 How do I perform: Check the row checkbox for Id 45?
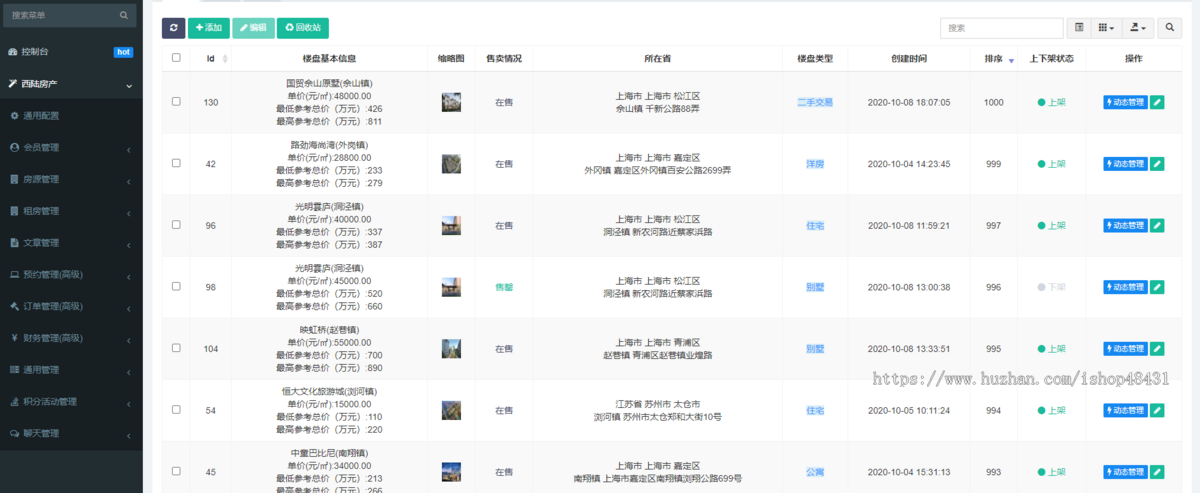tap(176, 472)
